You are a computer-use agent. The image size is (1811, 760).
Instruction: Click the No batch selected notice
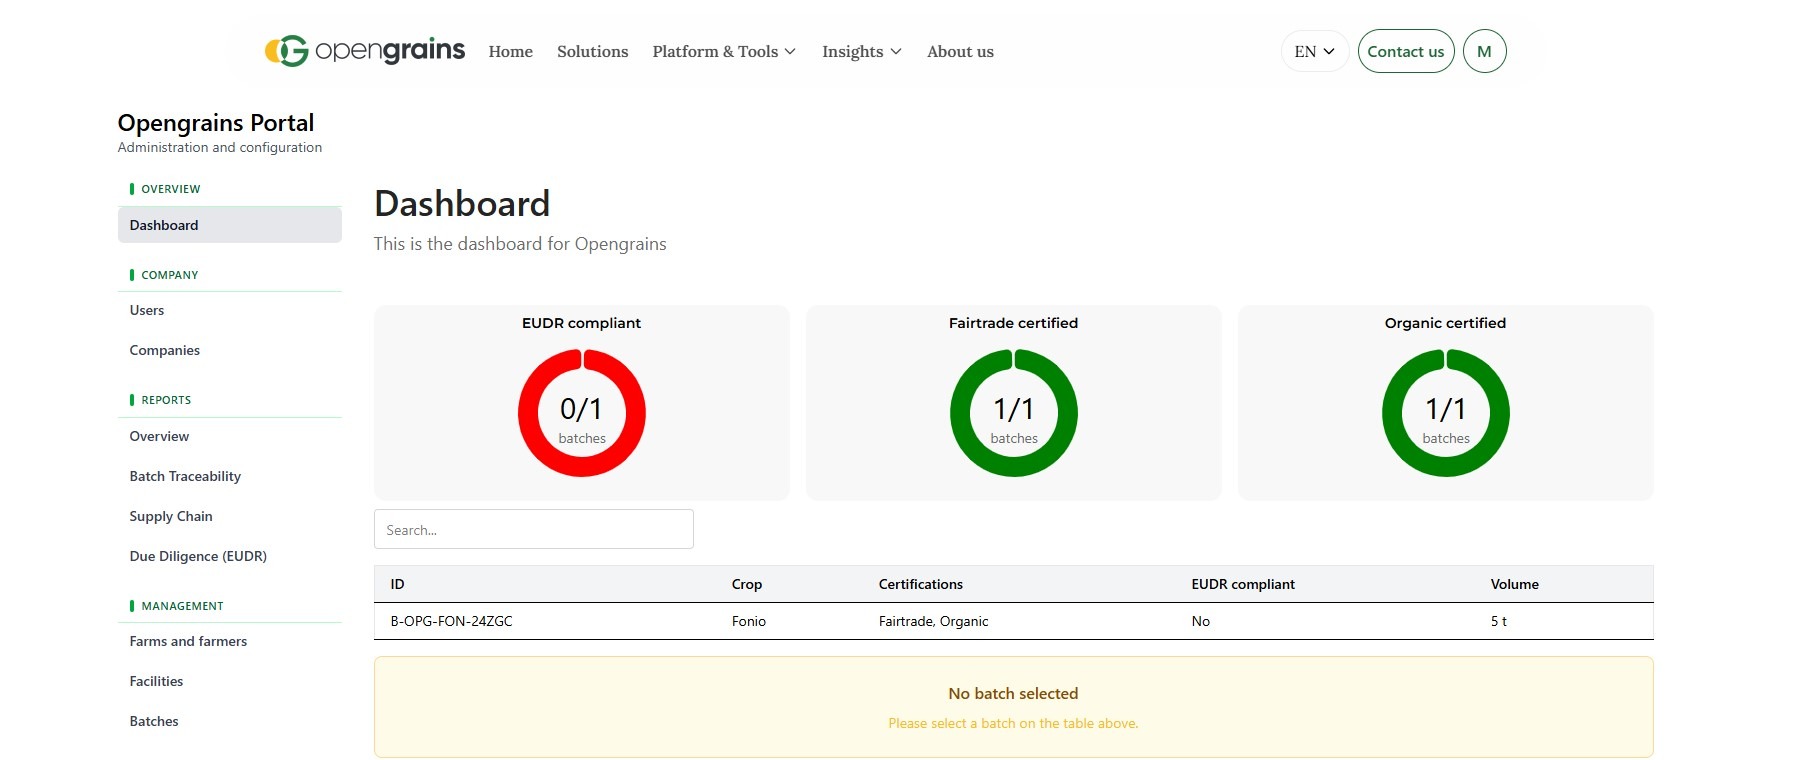click(x=1014, y=707)
